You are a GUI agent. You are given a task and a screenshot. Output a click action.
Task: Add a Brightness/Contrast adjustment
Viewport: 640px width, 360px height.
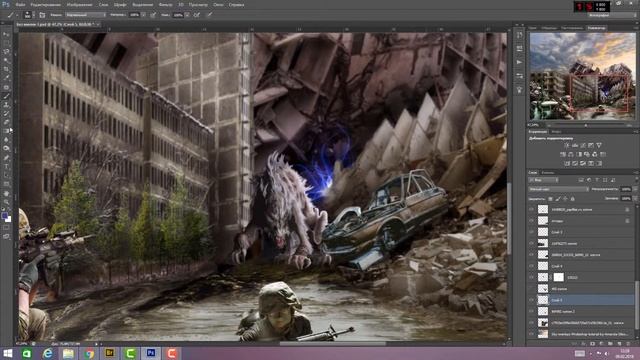coord(567,145)
